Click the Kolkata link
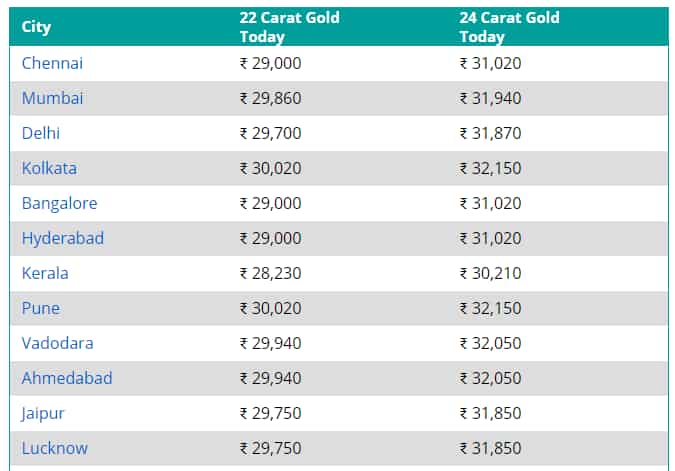675x471 pixels. 50,168
